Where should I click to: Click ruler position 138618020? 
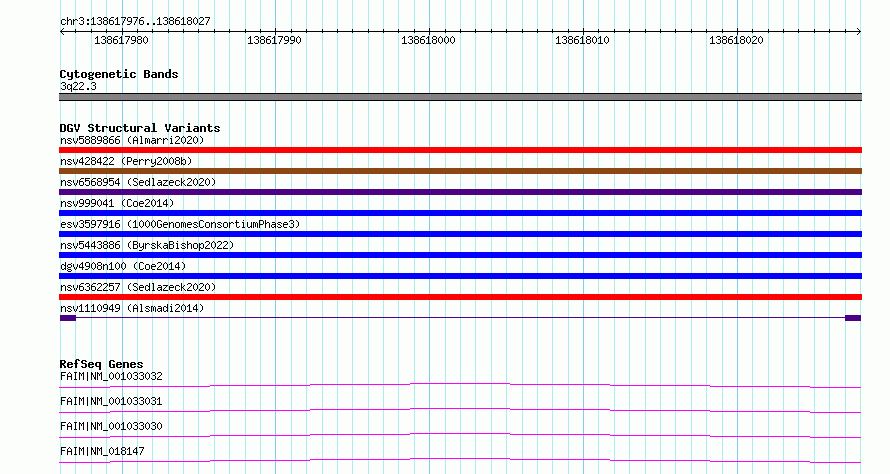736,40
